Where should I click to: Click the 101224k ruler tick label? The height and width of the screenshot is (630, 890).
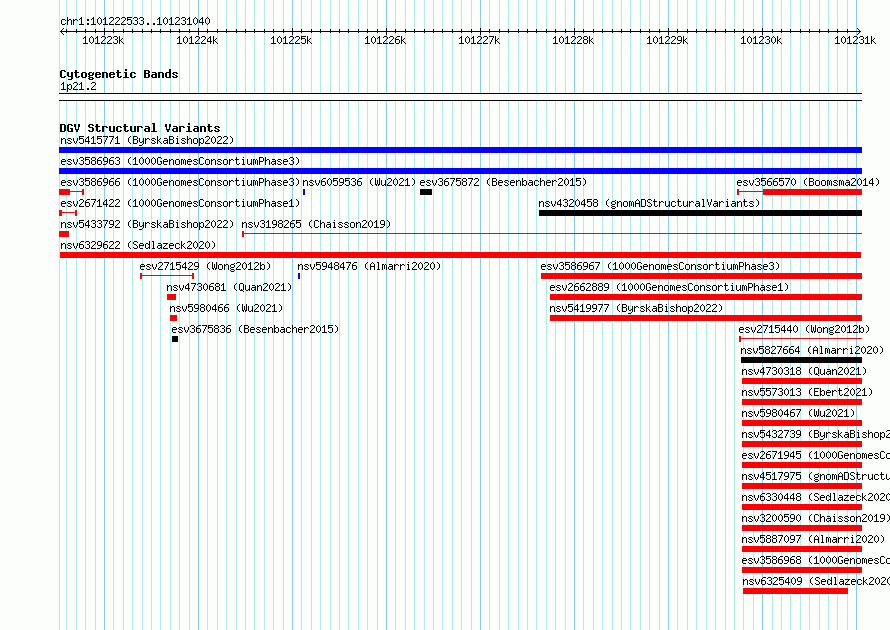coord(197,40)
